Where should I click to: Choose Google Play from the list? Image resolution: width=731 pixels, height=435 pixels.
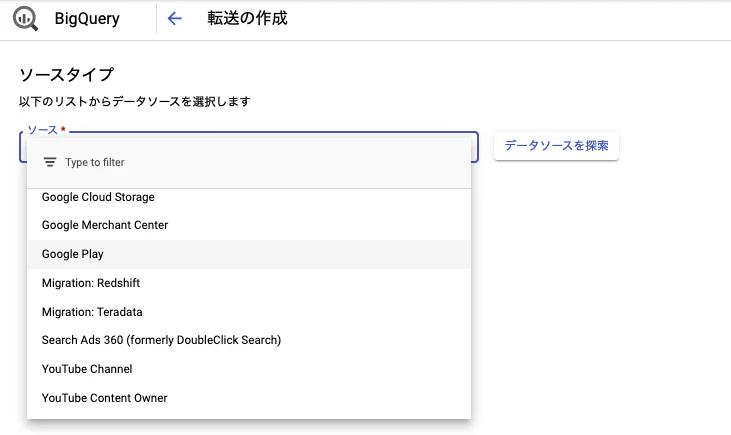(x=249, y=254)
